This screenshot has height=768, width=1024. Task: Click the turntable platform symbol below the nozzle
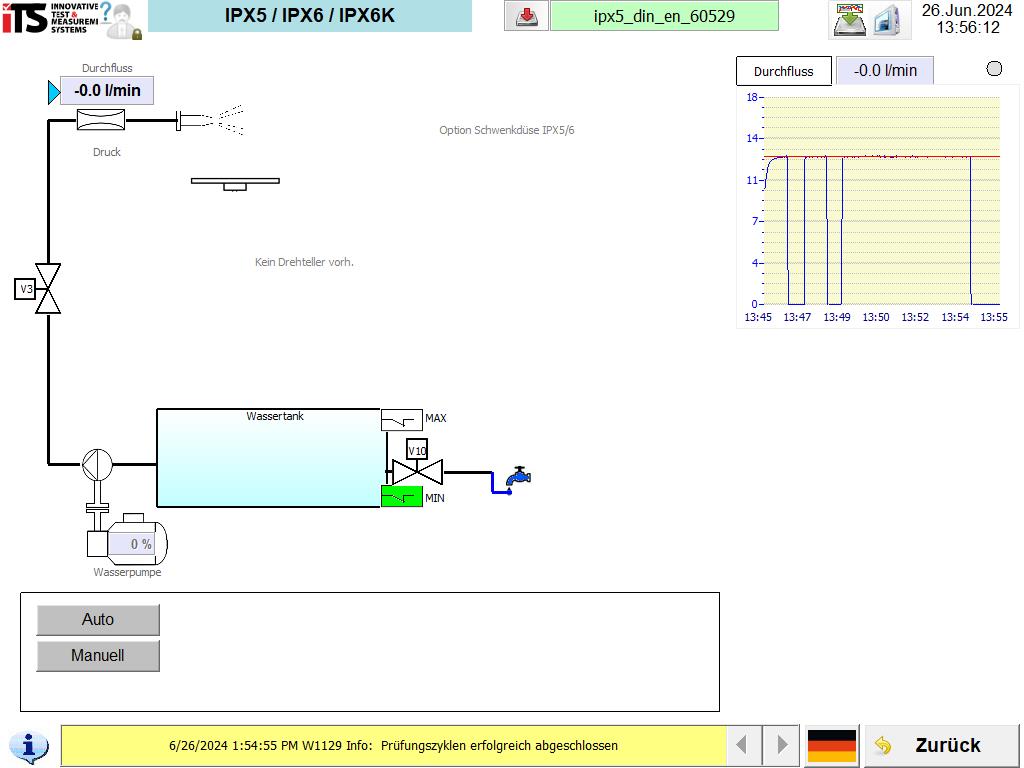(x=235, y=184)
